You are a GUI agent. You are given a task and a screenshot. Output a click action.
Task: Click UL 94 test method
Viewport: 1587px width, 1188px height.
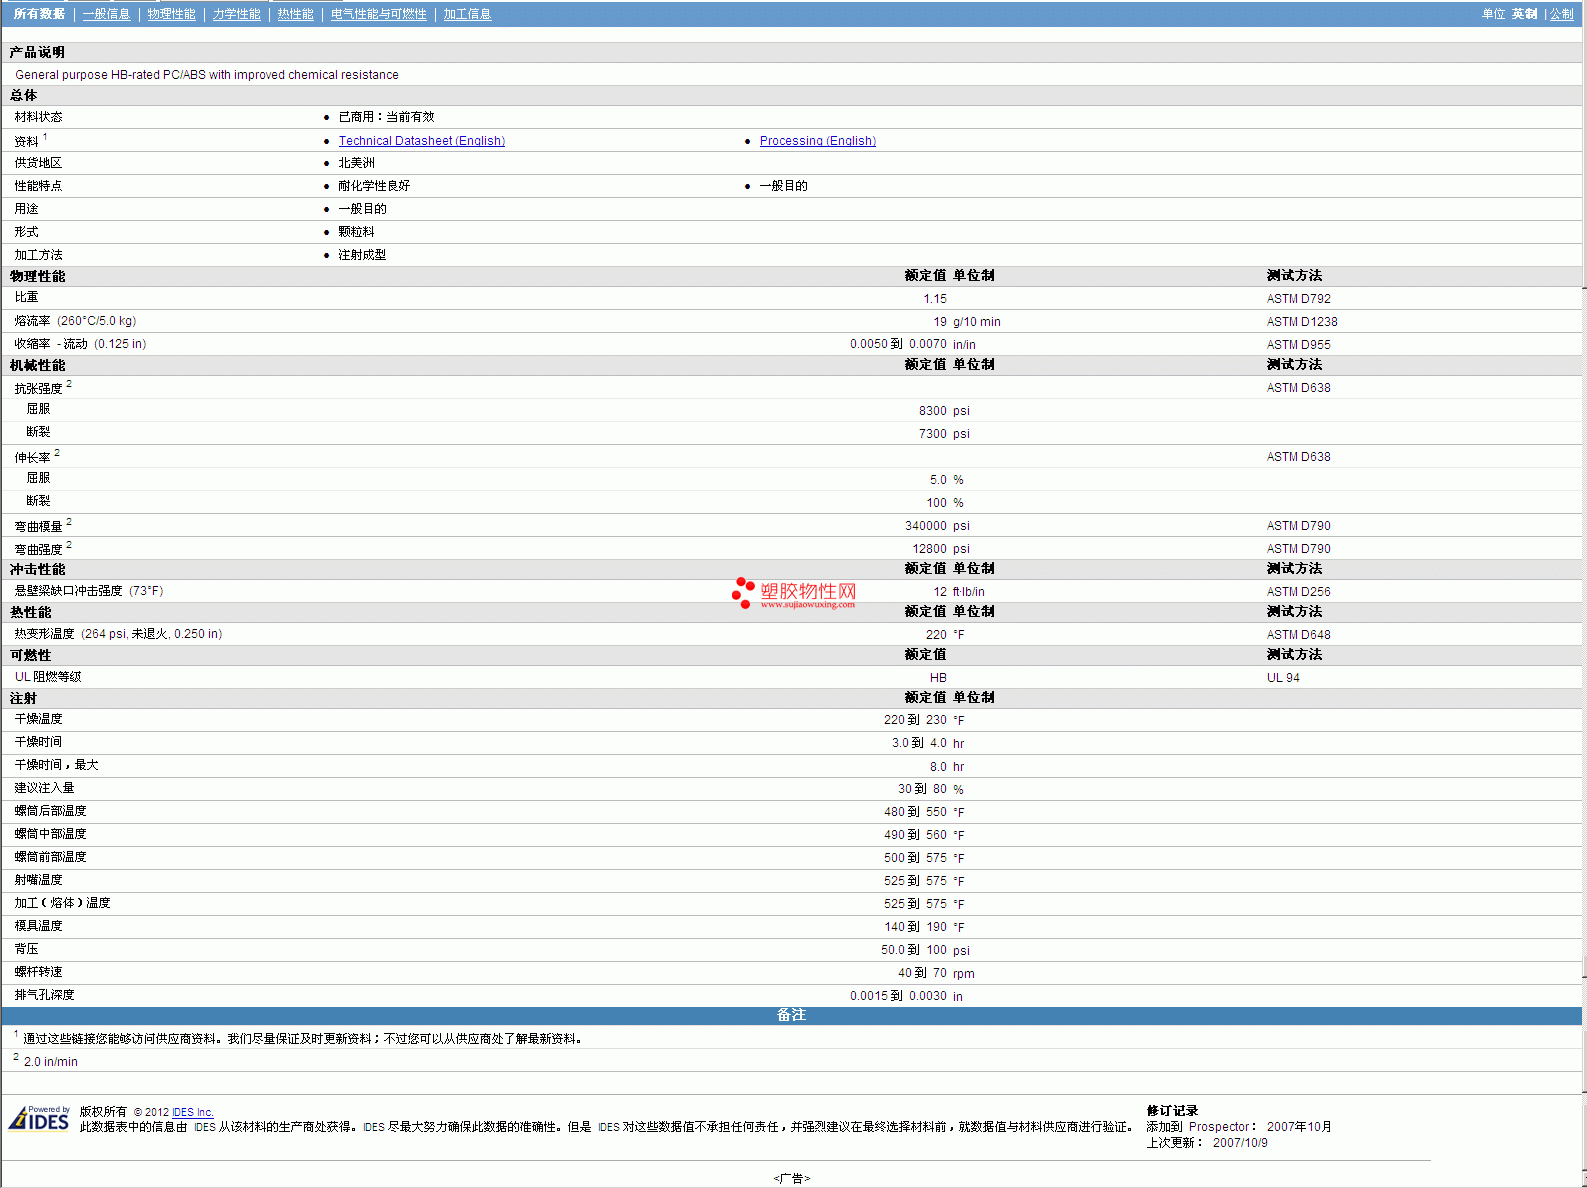[x=1283, y=678]
